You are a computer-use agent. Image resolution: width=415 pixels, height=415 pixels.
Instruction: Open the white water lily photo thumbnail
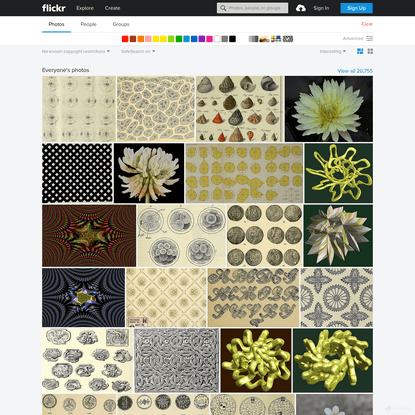(x=329, y=109)
